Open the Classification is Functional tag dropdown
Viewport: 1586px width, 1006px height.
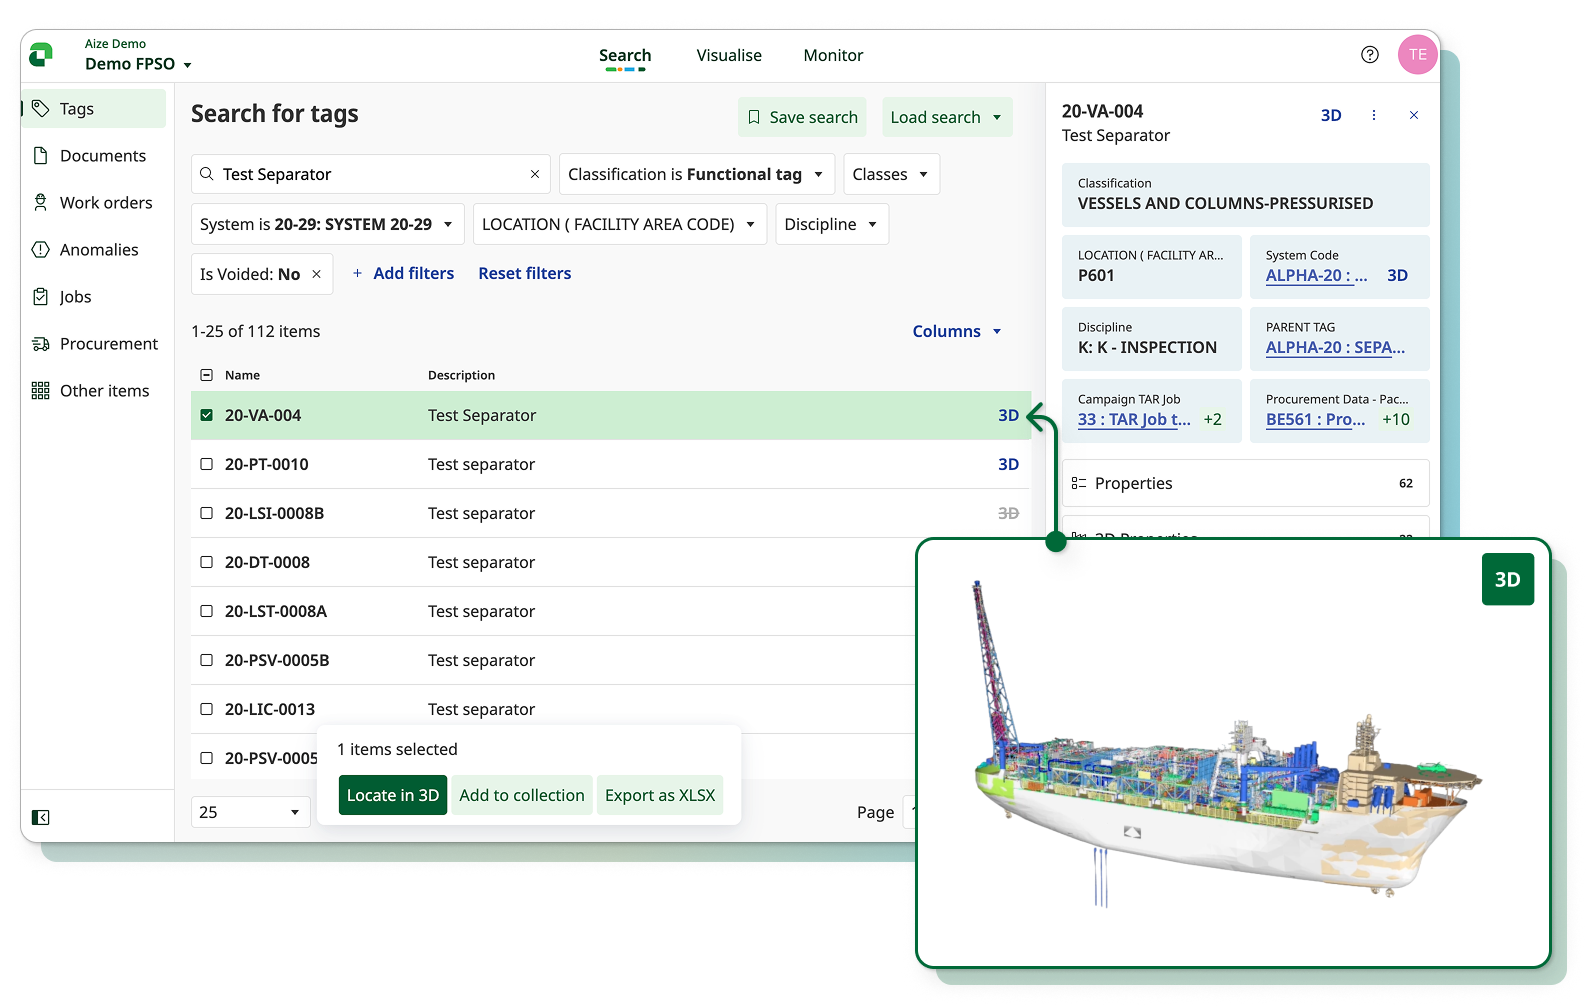click(697, 174)
